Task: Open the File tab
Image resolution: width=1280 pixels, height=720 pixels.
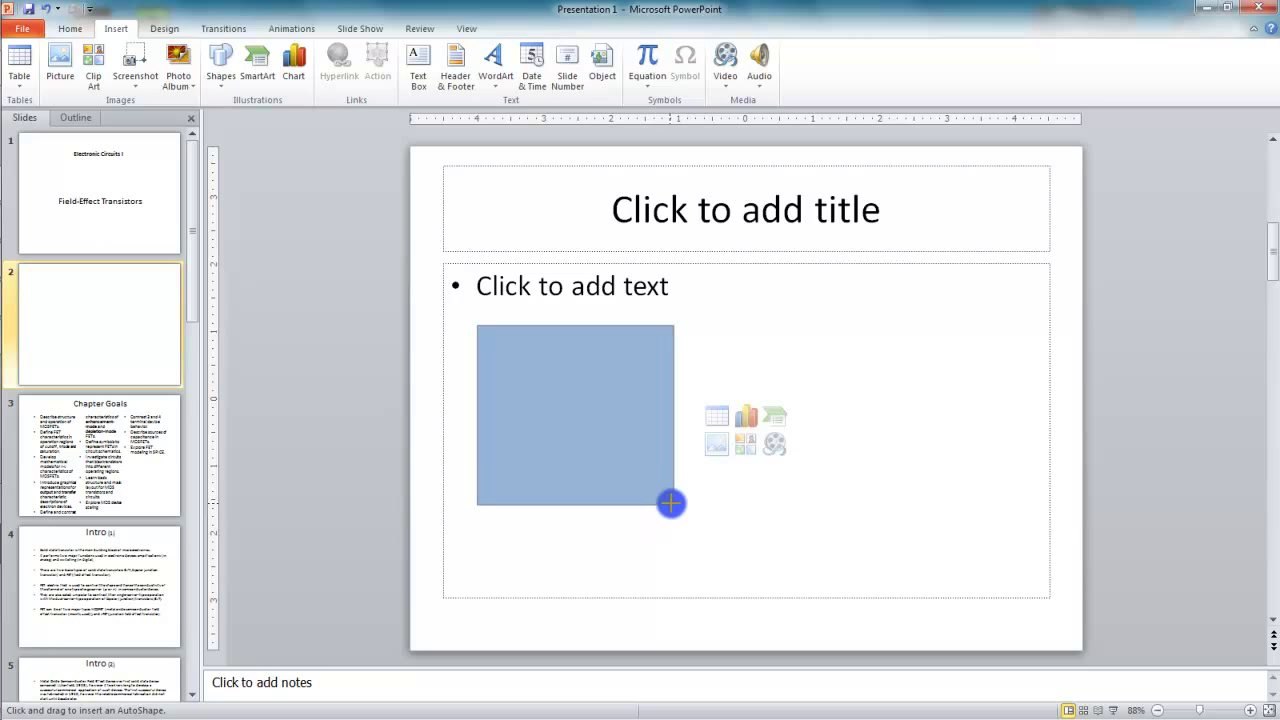Action: [22, 29]
